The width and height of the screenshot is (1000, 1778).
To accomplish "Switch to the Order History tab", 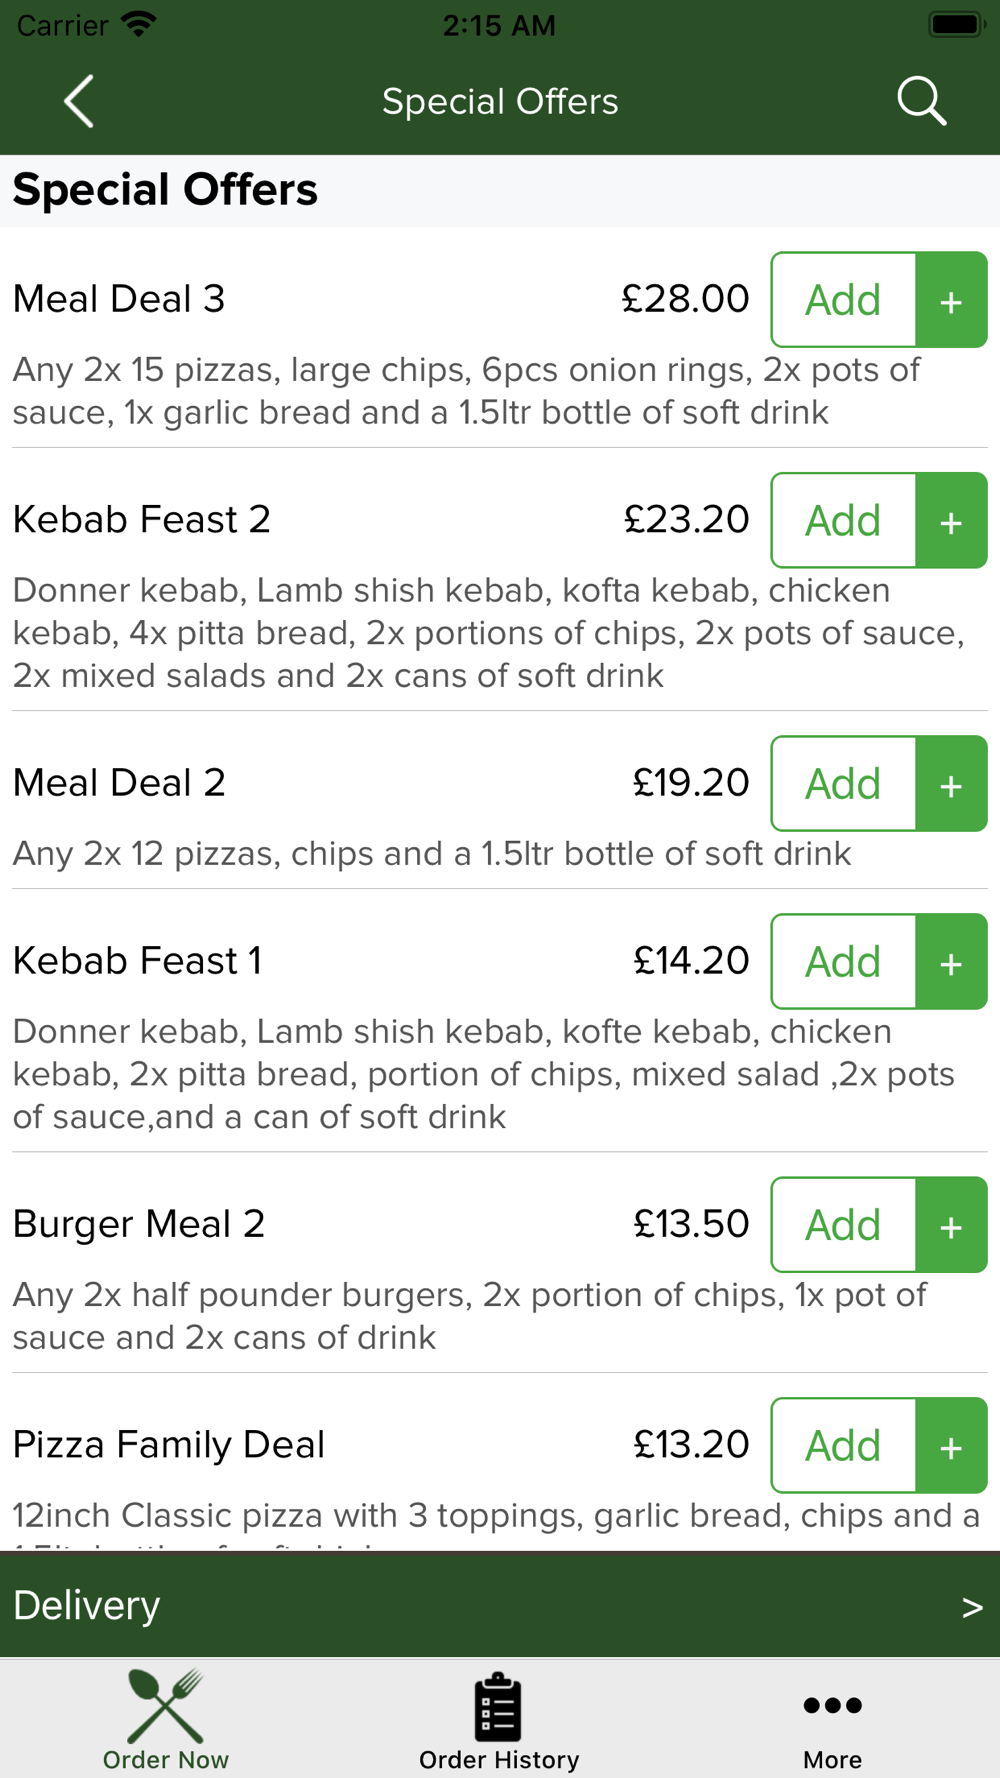I will coord(499,1720).
